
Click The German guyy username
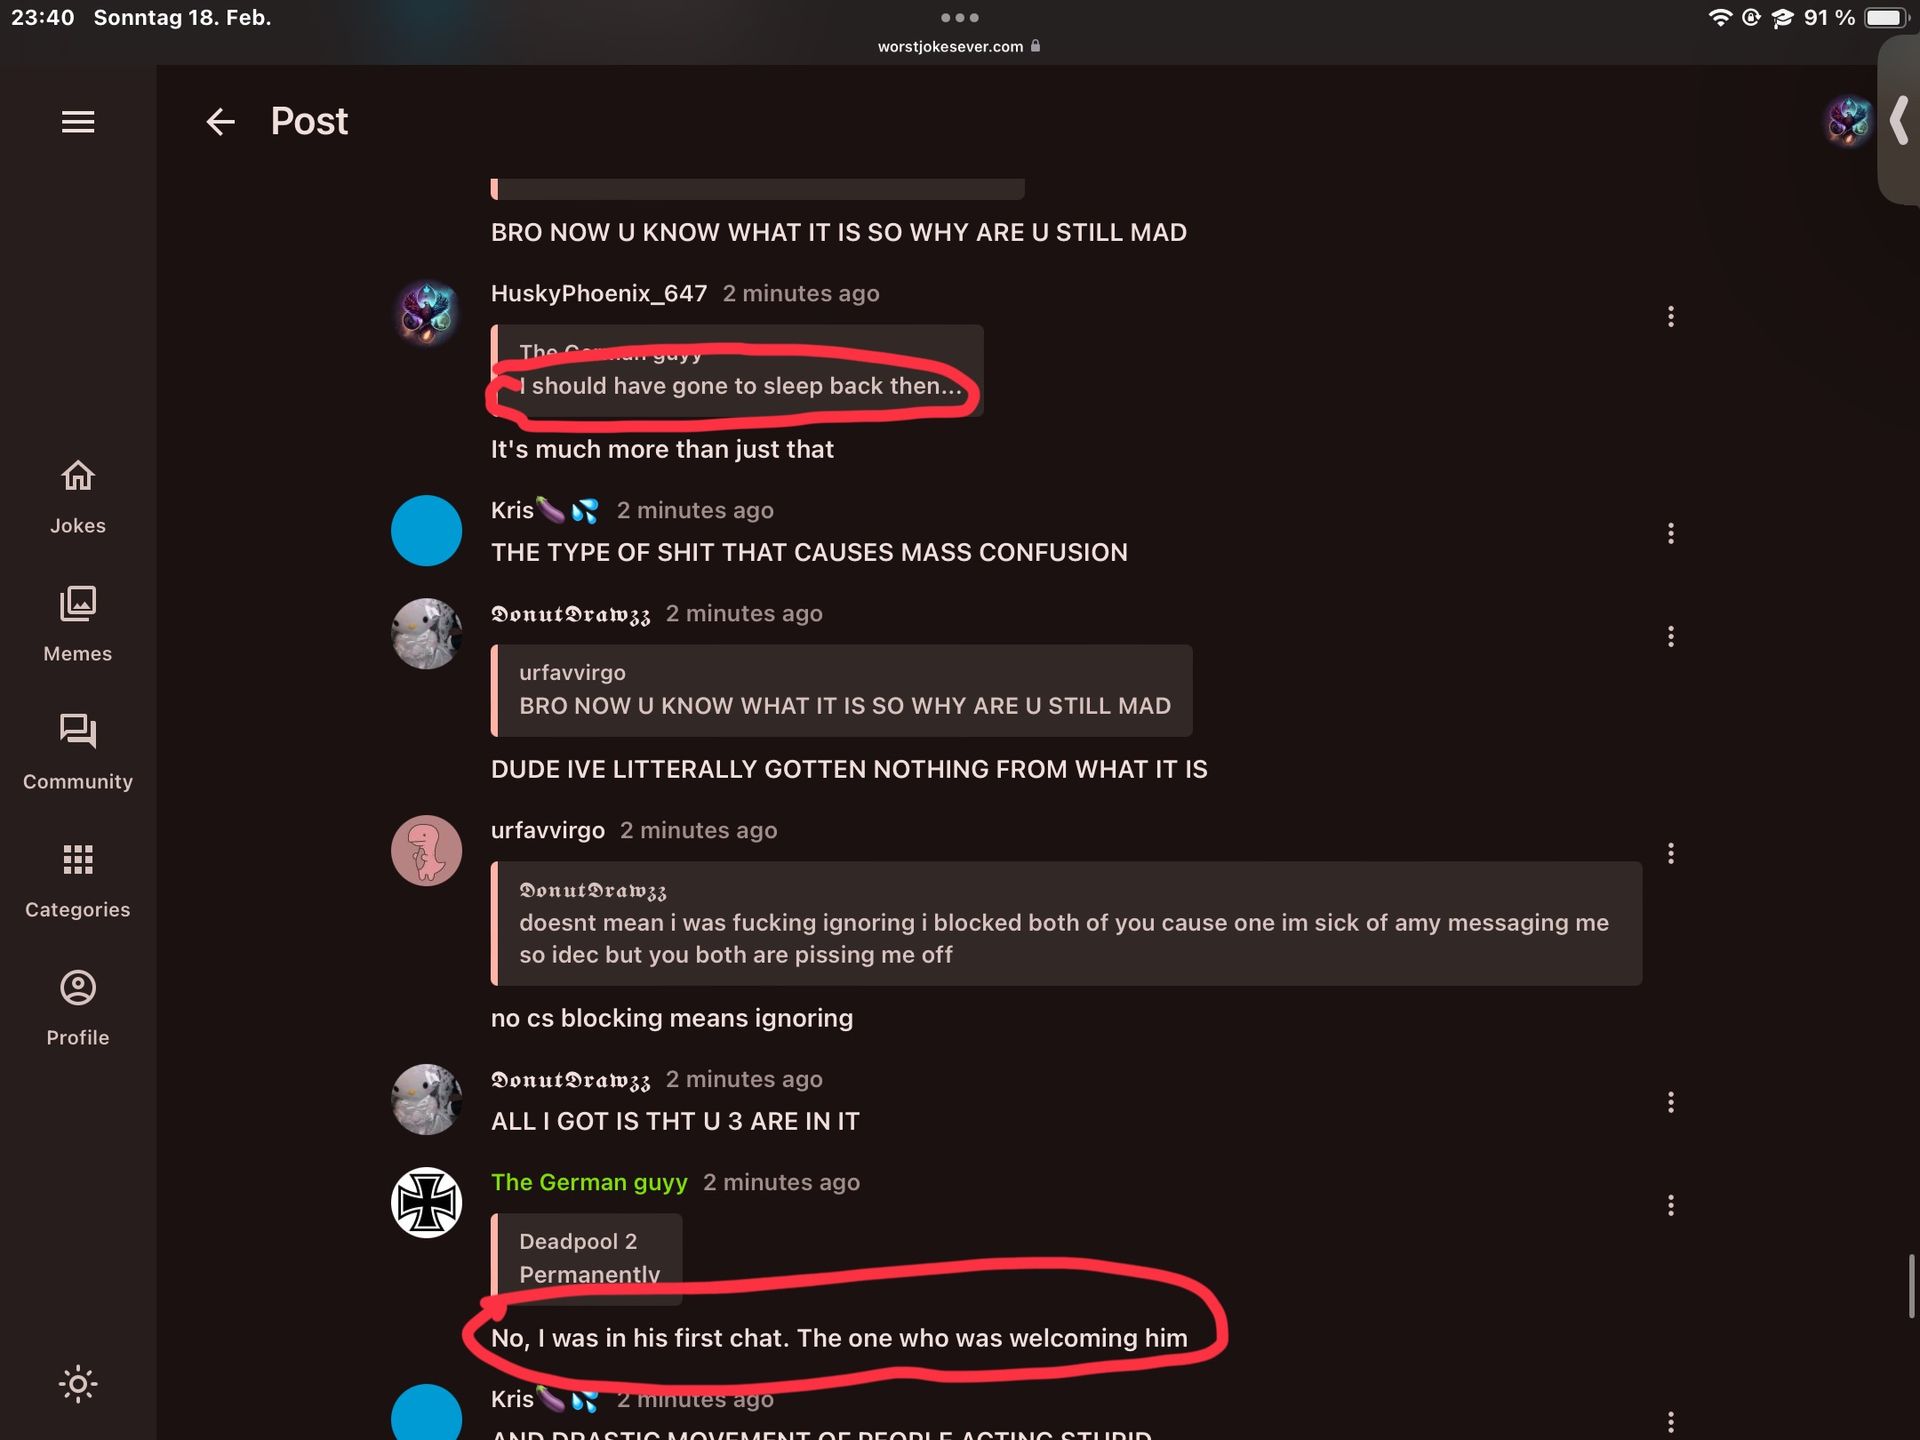(589, 1182)
